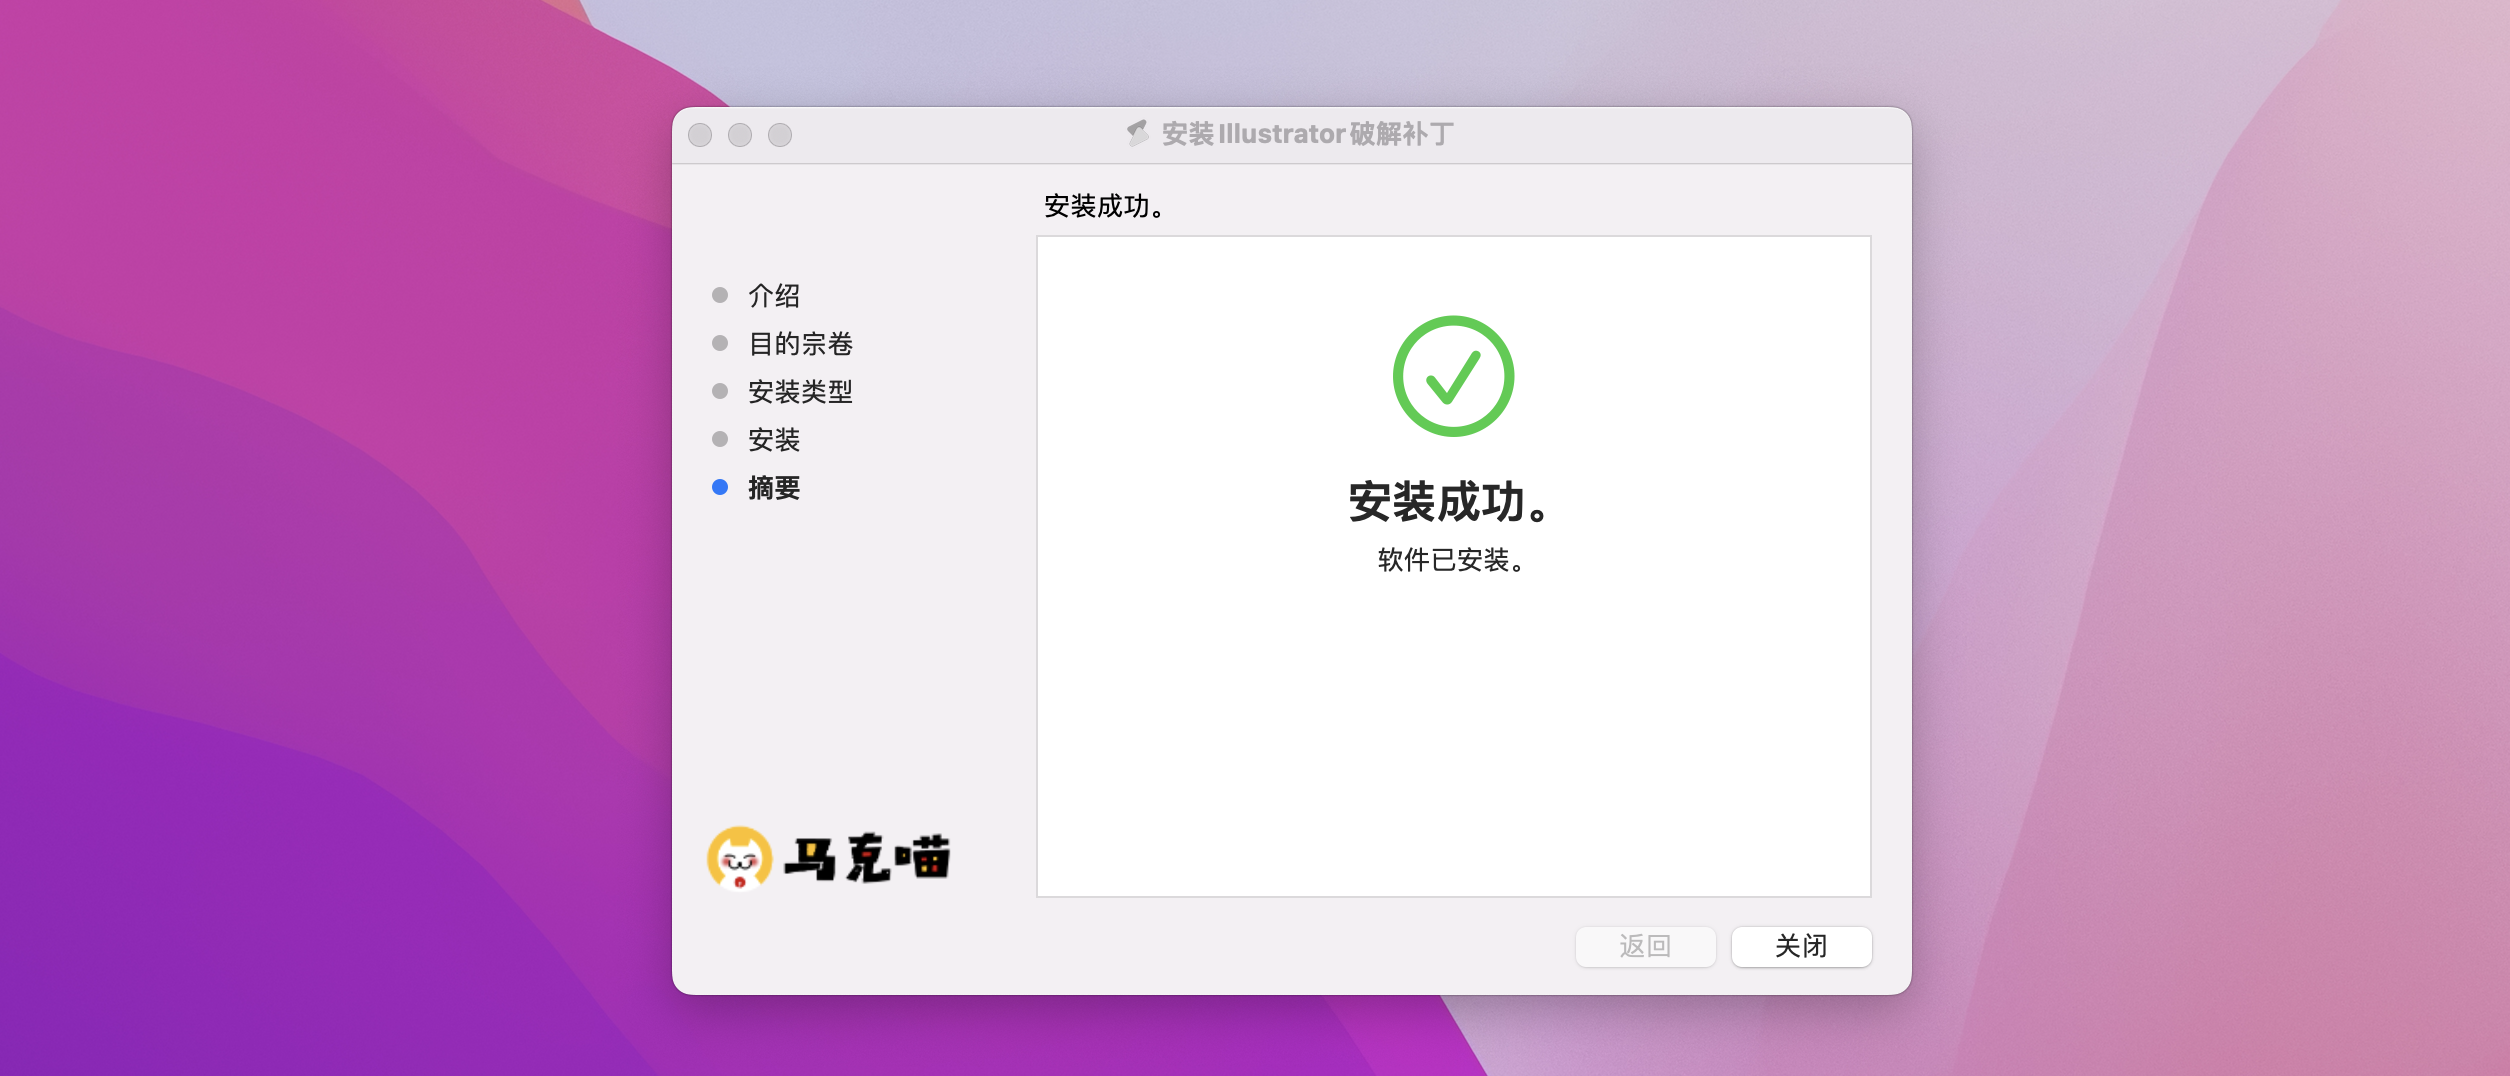The width and height of the screenshot is (2510, 1076).
Task: Click the window zoom button in title bar
Action: (x=780, y=135)
